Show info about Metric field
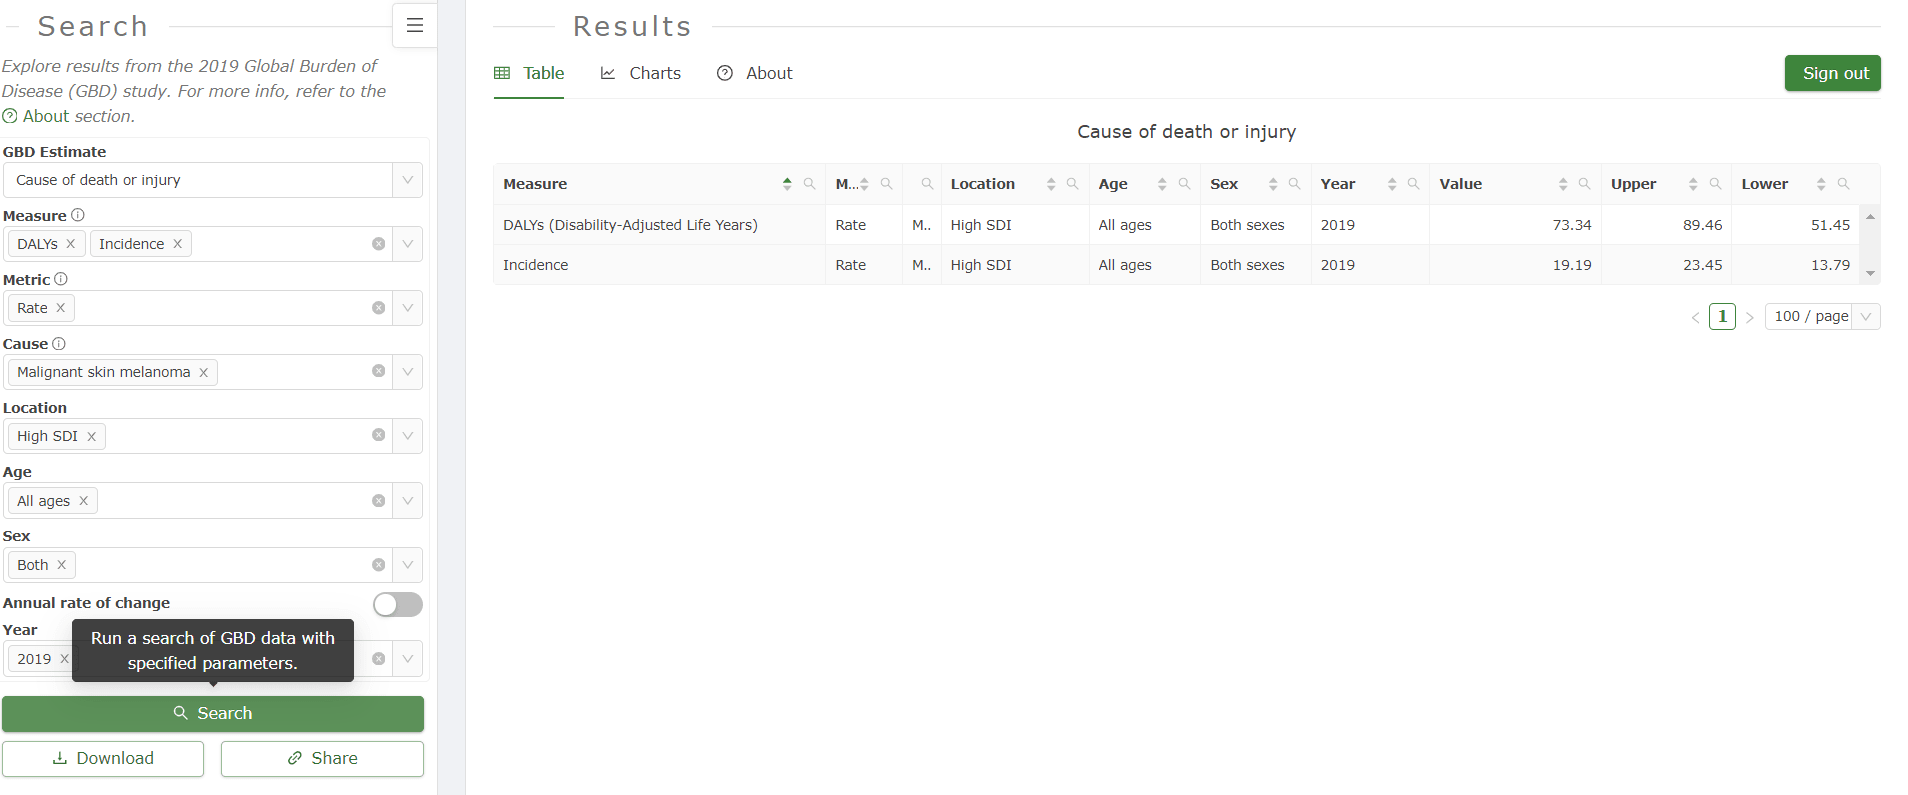The height and width of the screenshot is (795, 1908). click(61, 279)
